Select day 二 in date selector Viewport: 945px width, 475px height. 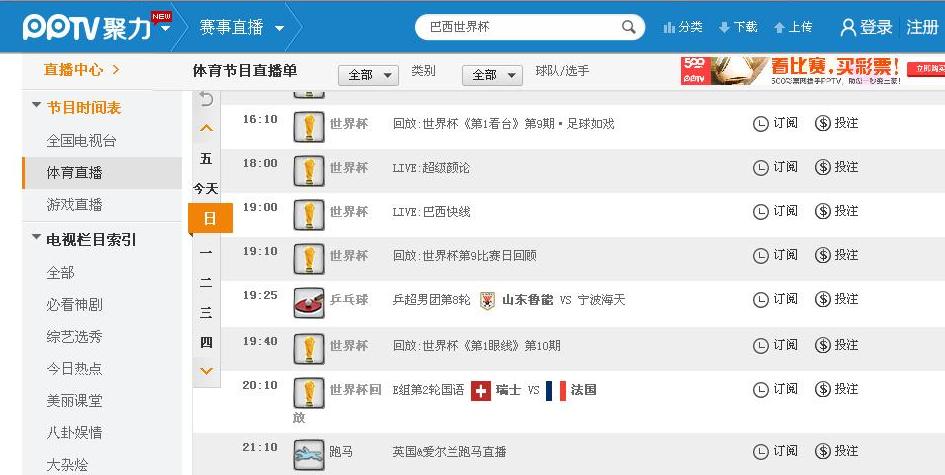pyautogui.click(x=206, y=282)
